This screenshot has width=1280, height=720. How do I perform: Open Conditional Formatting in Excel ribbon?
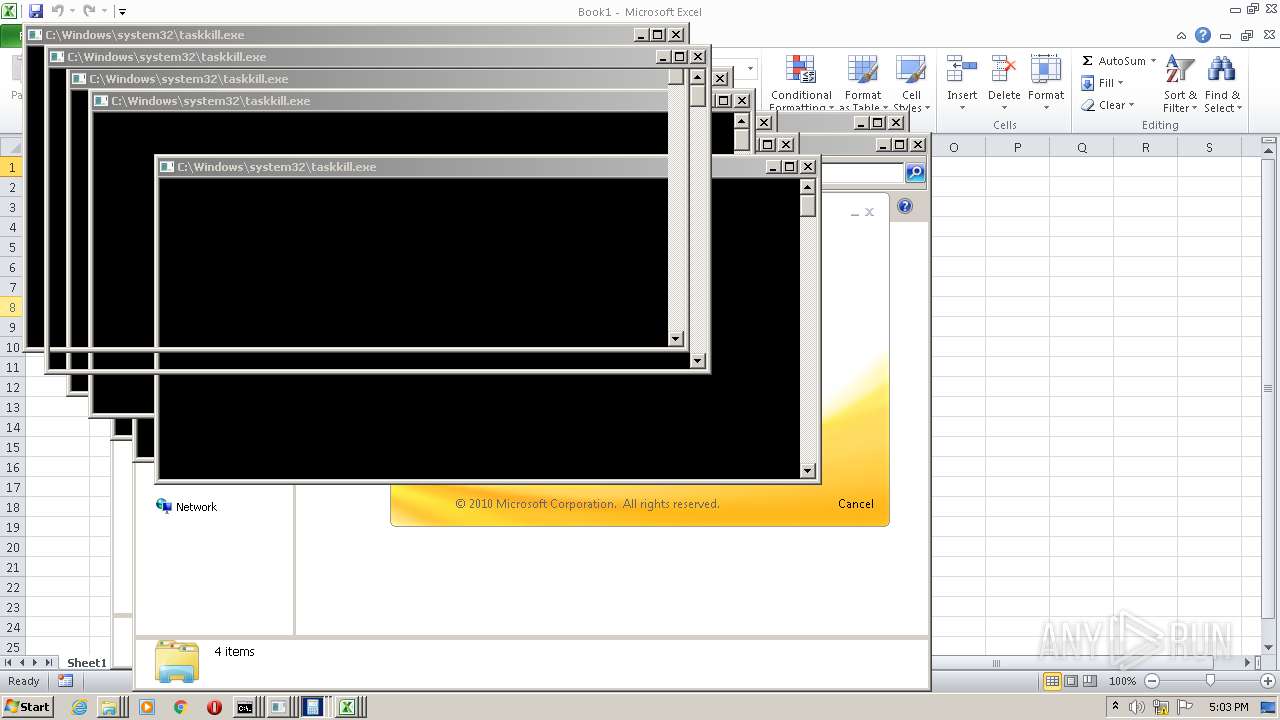(800, 84)
